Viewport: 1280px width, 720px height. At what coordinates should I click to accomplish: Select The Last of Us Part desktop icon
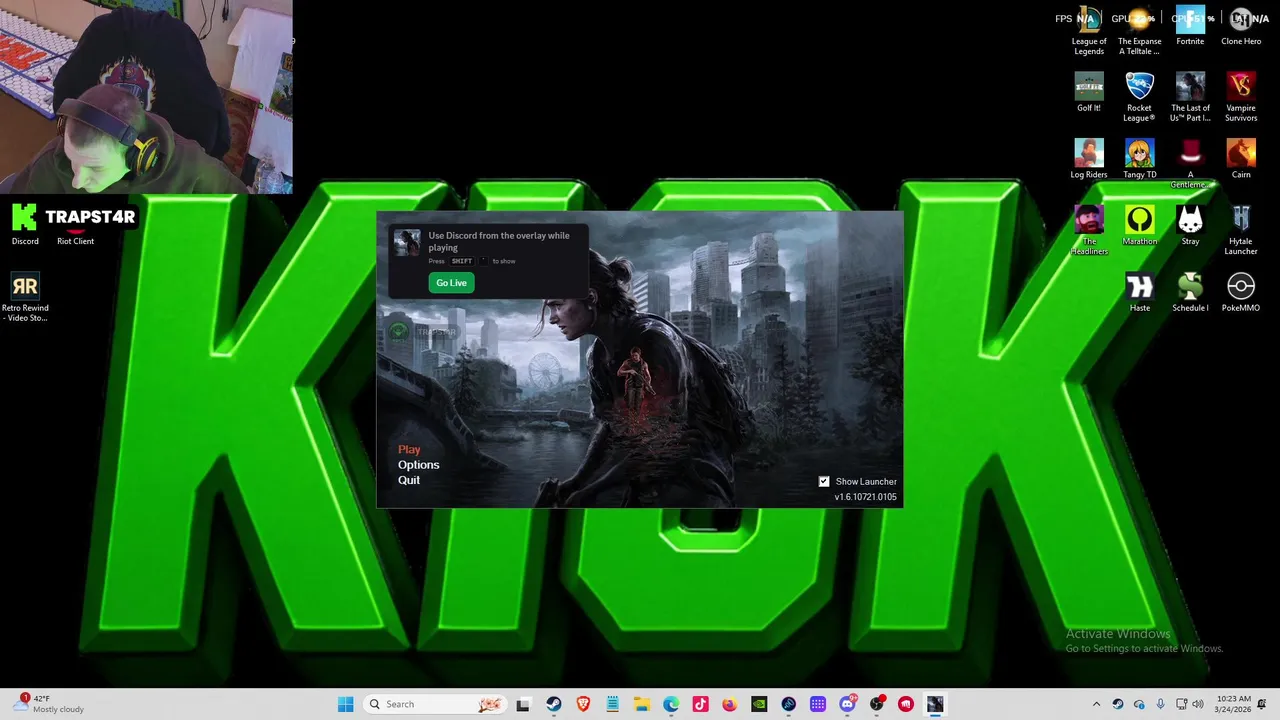[x=1190, y=97]
